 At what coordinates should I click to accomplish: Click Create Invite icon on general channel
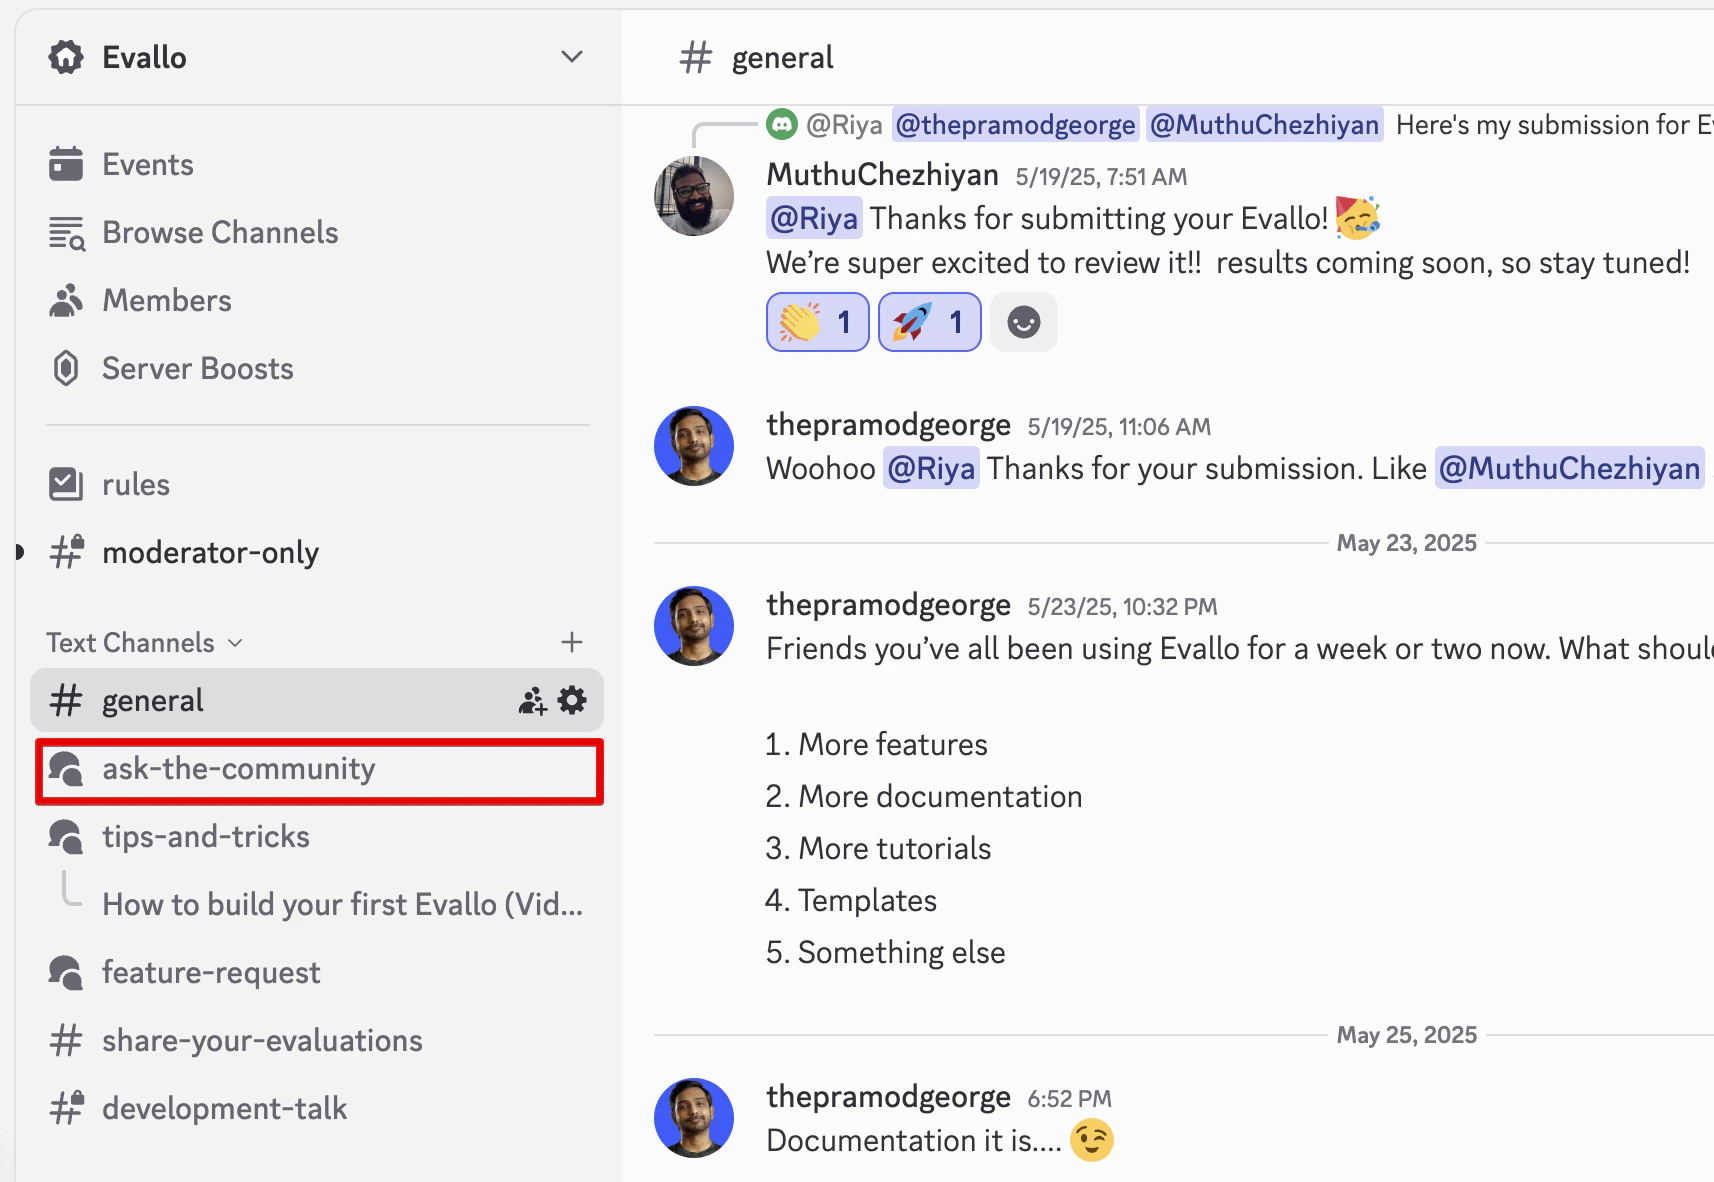point(531,700)
